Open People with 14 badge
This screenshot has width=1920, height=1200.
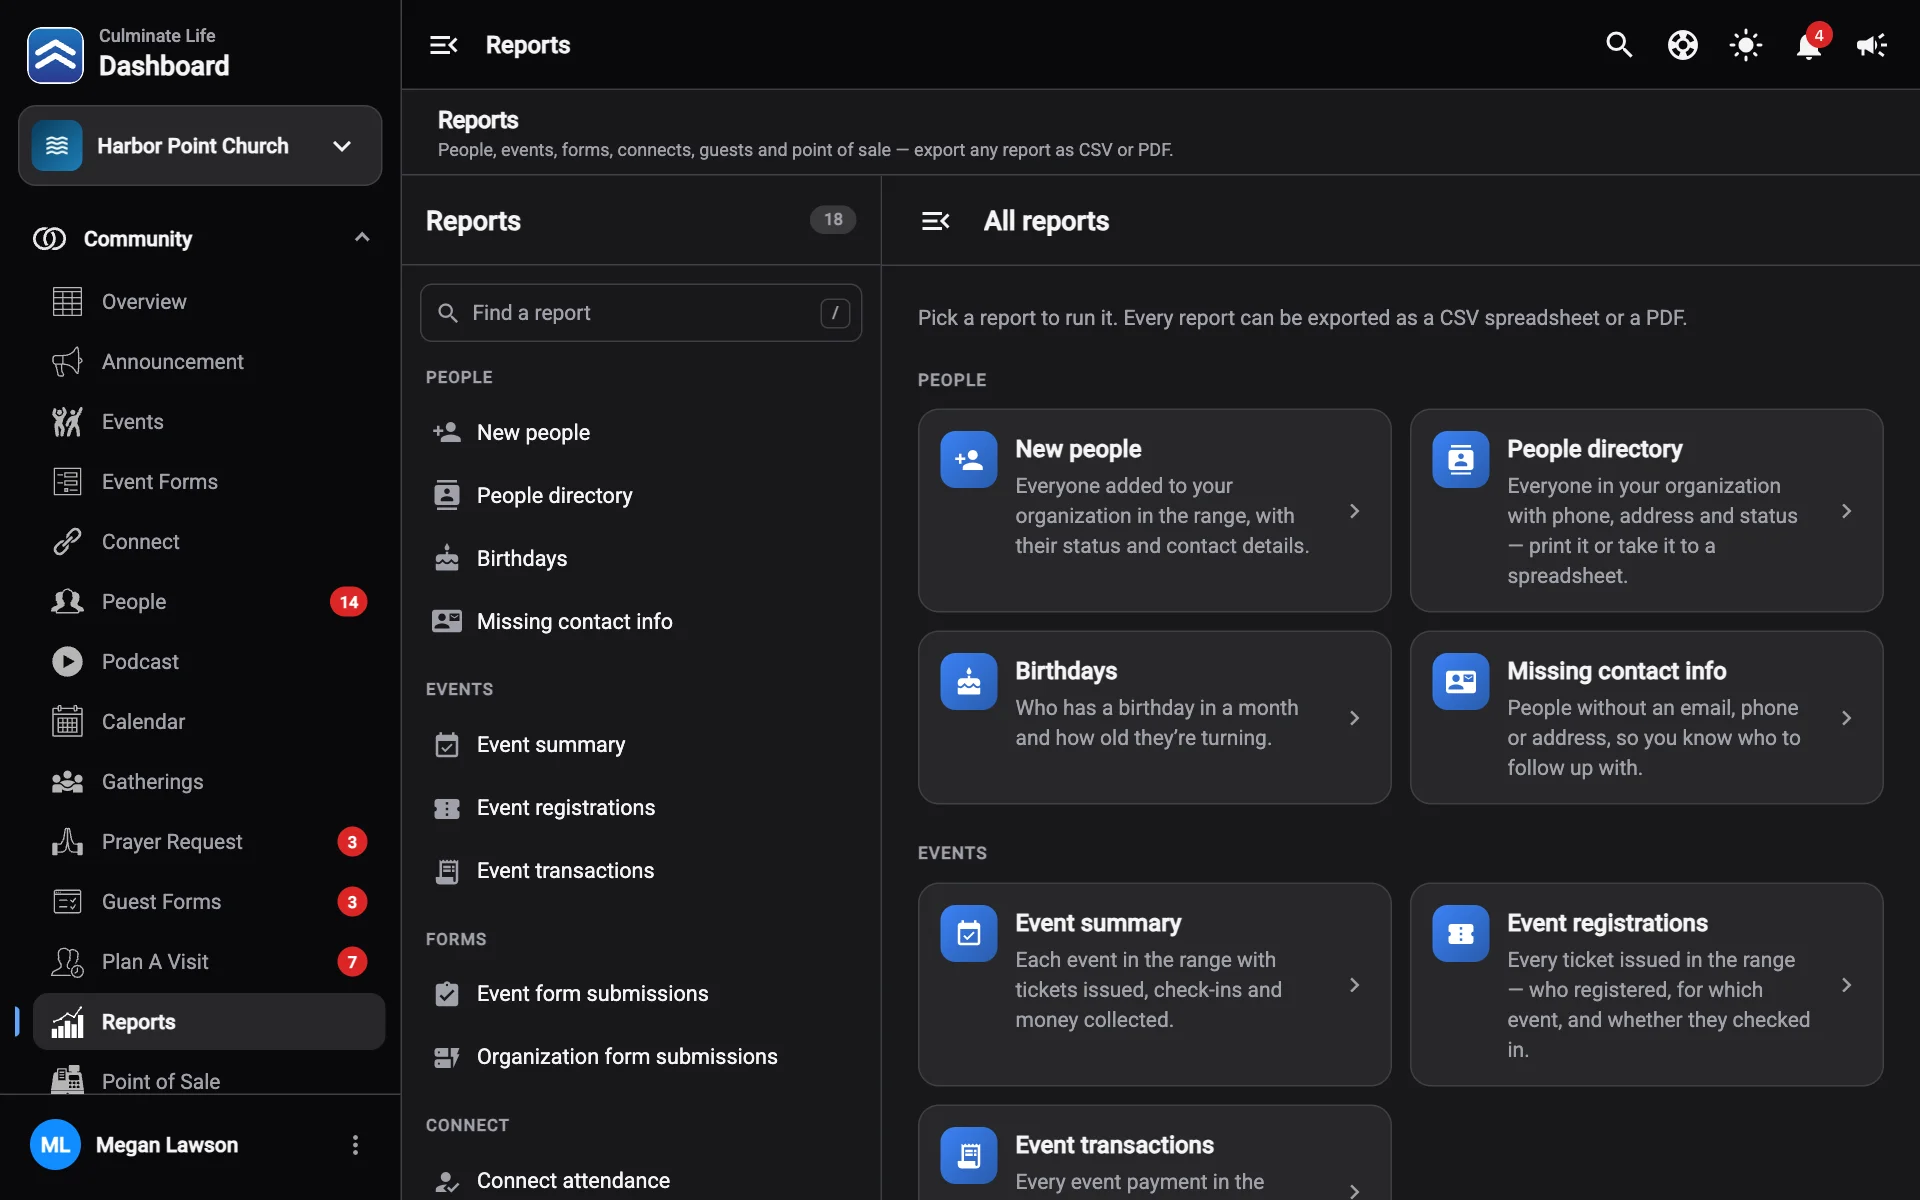pyautogui.click(x=209, y=602)
